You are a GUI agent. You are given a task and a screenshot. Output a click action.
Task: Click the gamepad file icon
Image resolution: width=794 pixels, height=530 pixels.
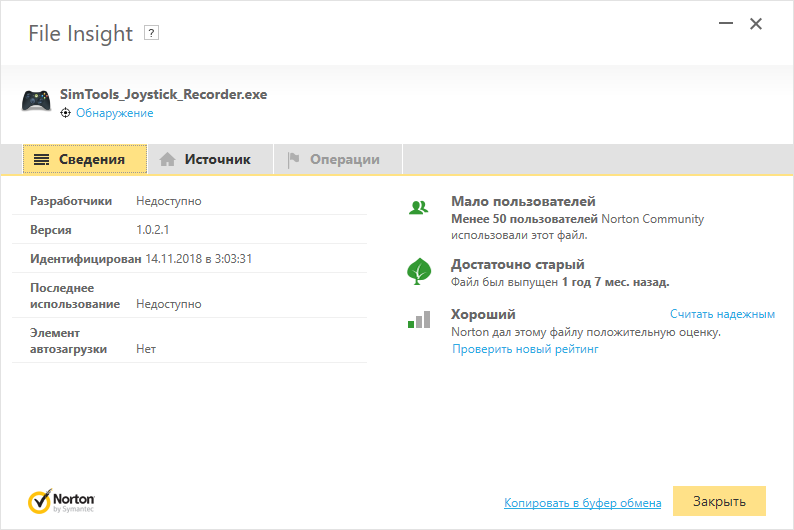click(x=37, y=100)
